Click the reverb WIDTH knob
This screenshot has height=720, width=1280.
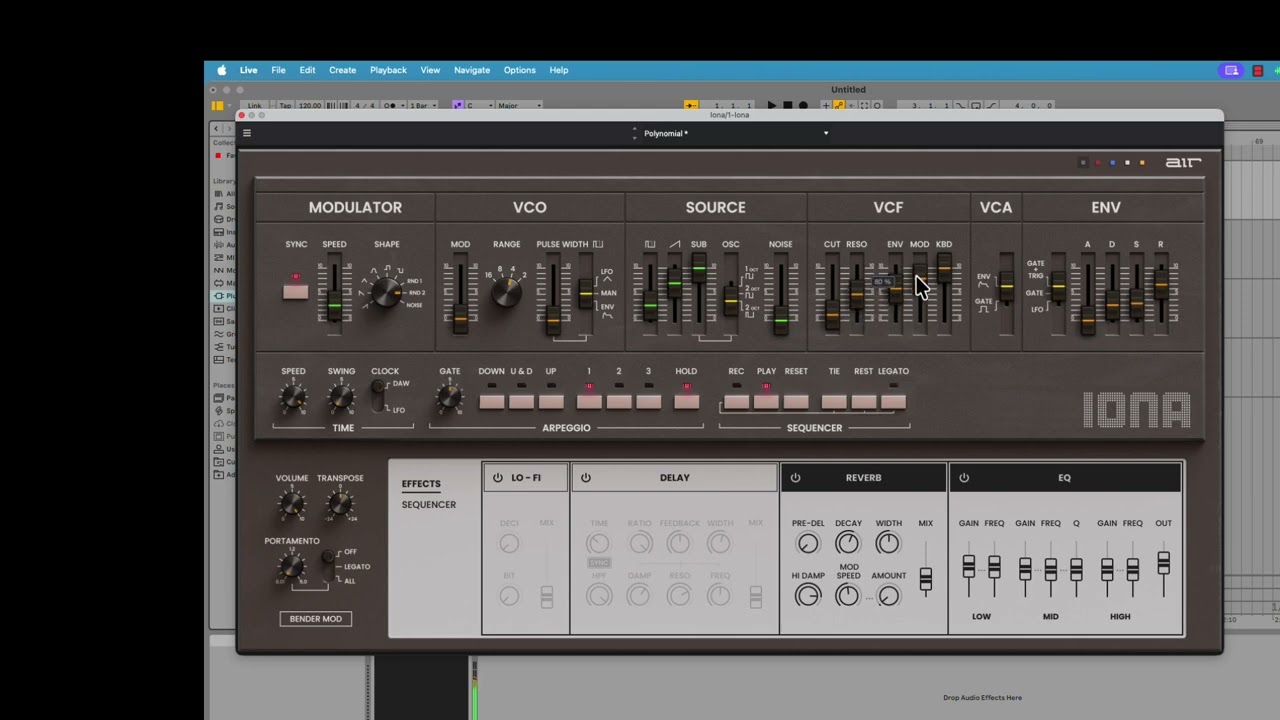tap(888, 543)
